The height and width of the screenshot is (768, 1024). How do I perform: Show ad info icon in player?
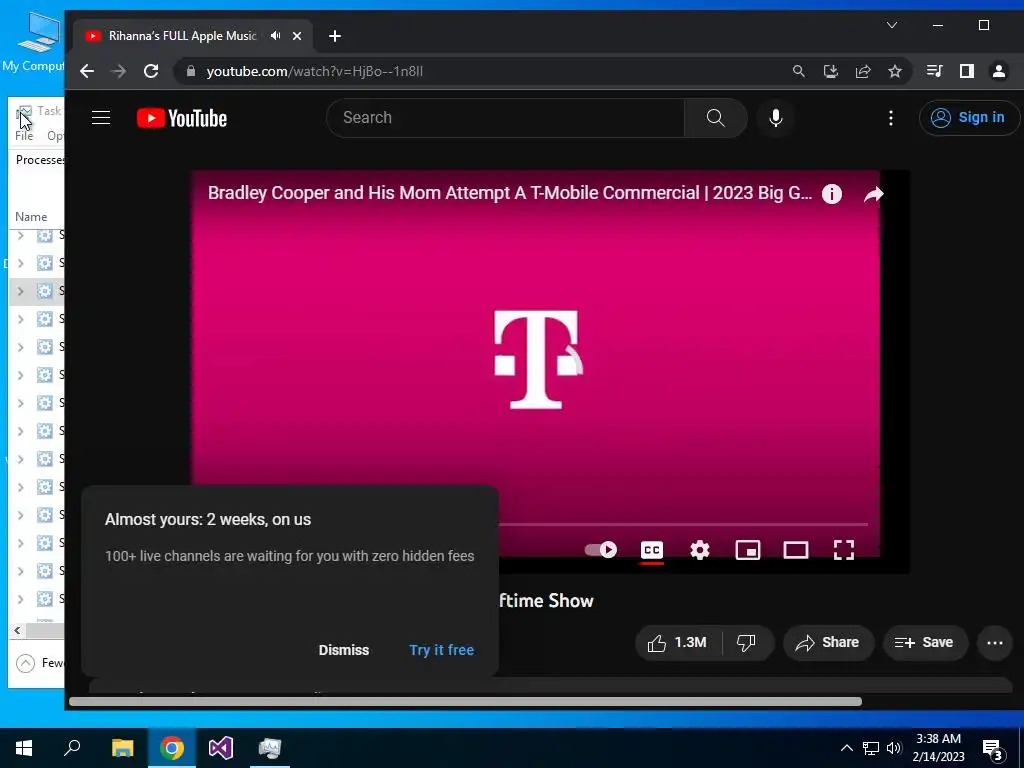click(x=831, y=194)
